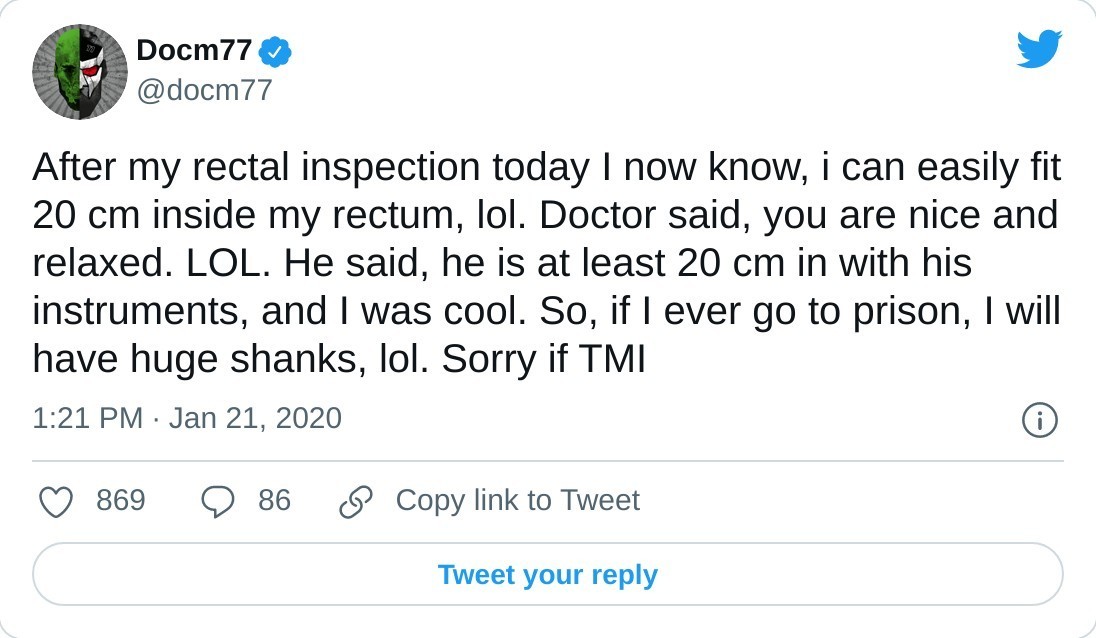The image size is (1096, 638).
Task: Select the Copy link to Tweet text
Action: pyautogui.click(x=517, y=500)
